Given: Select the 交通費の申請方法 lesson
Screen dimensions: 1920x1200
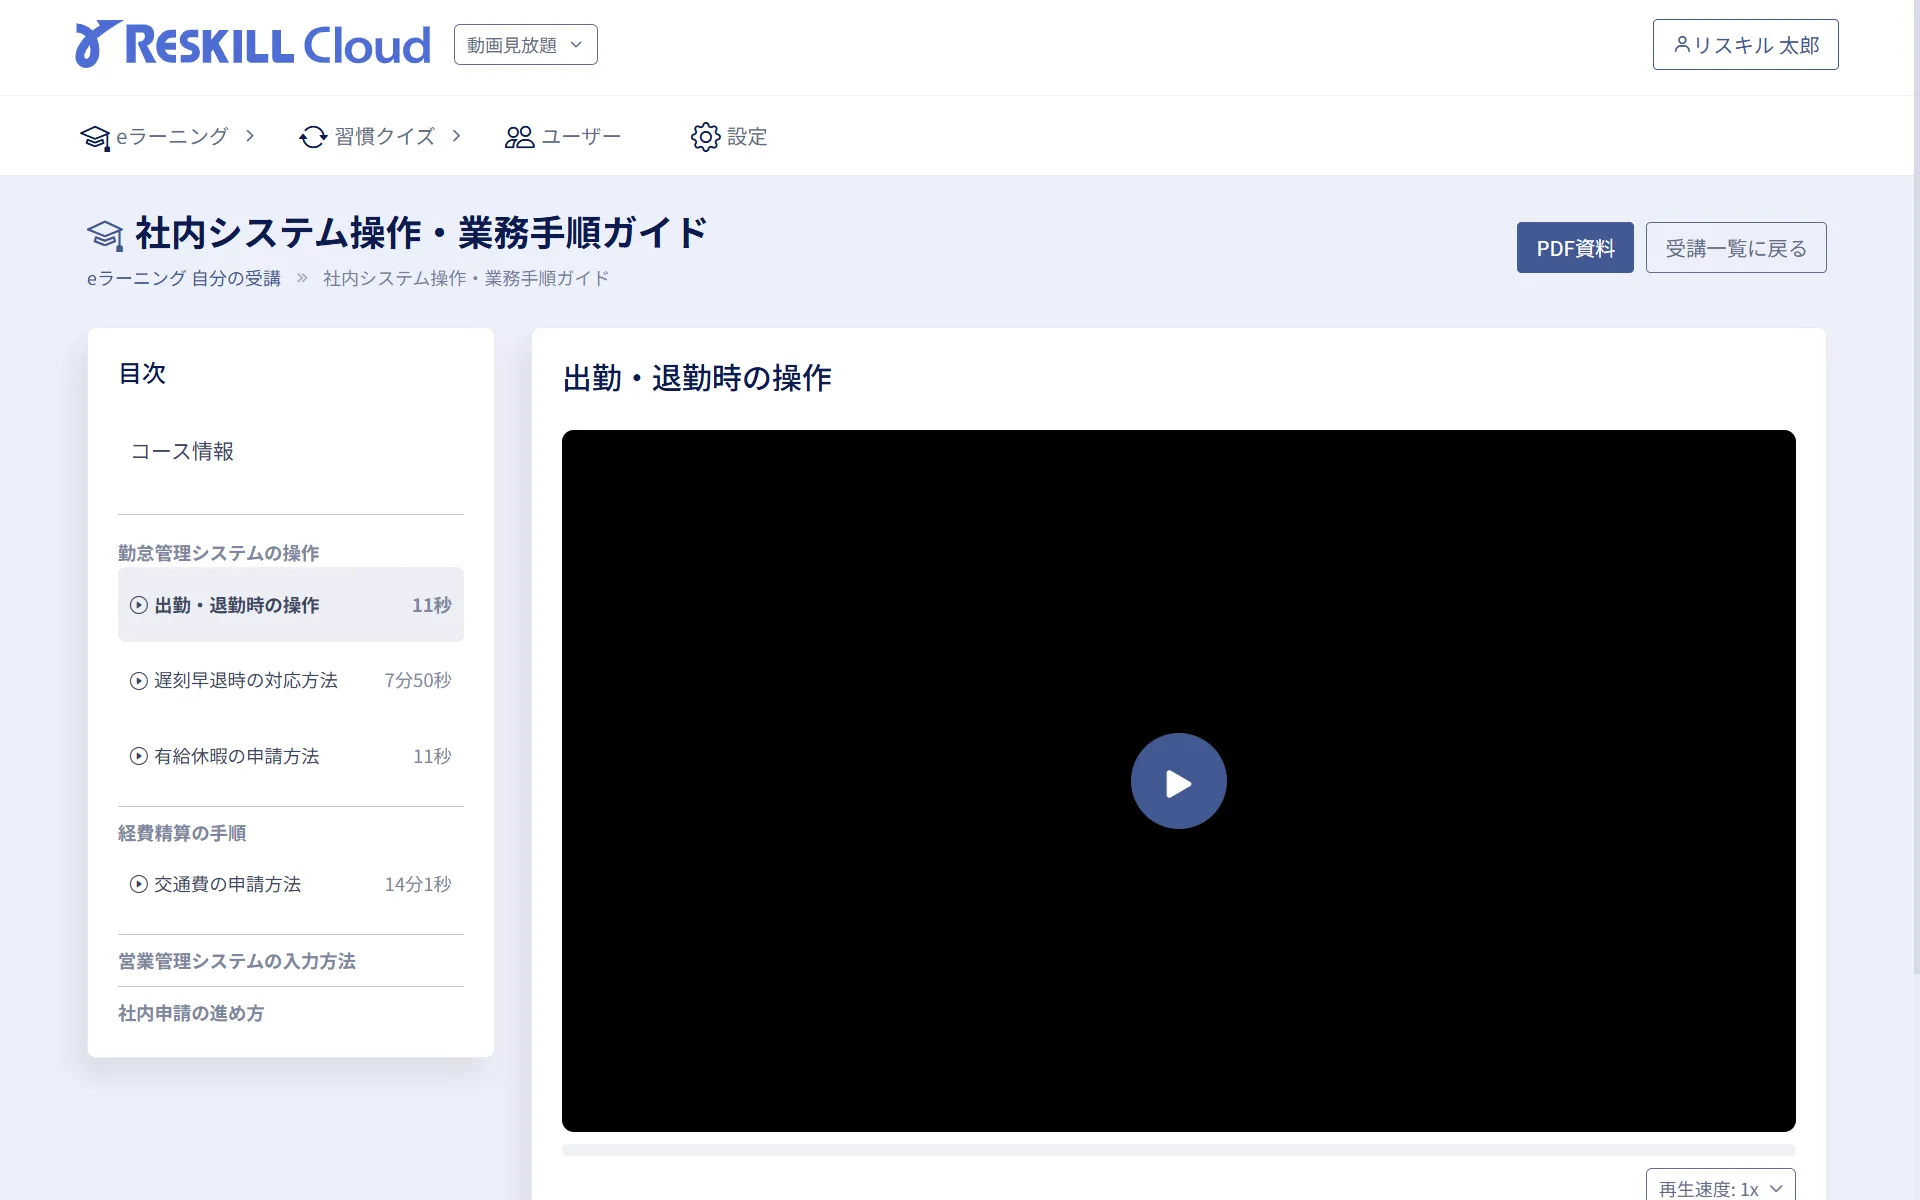Looking at the screenshot, I should click(291, 885).
